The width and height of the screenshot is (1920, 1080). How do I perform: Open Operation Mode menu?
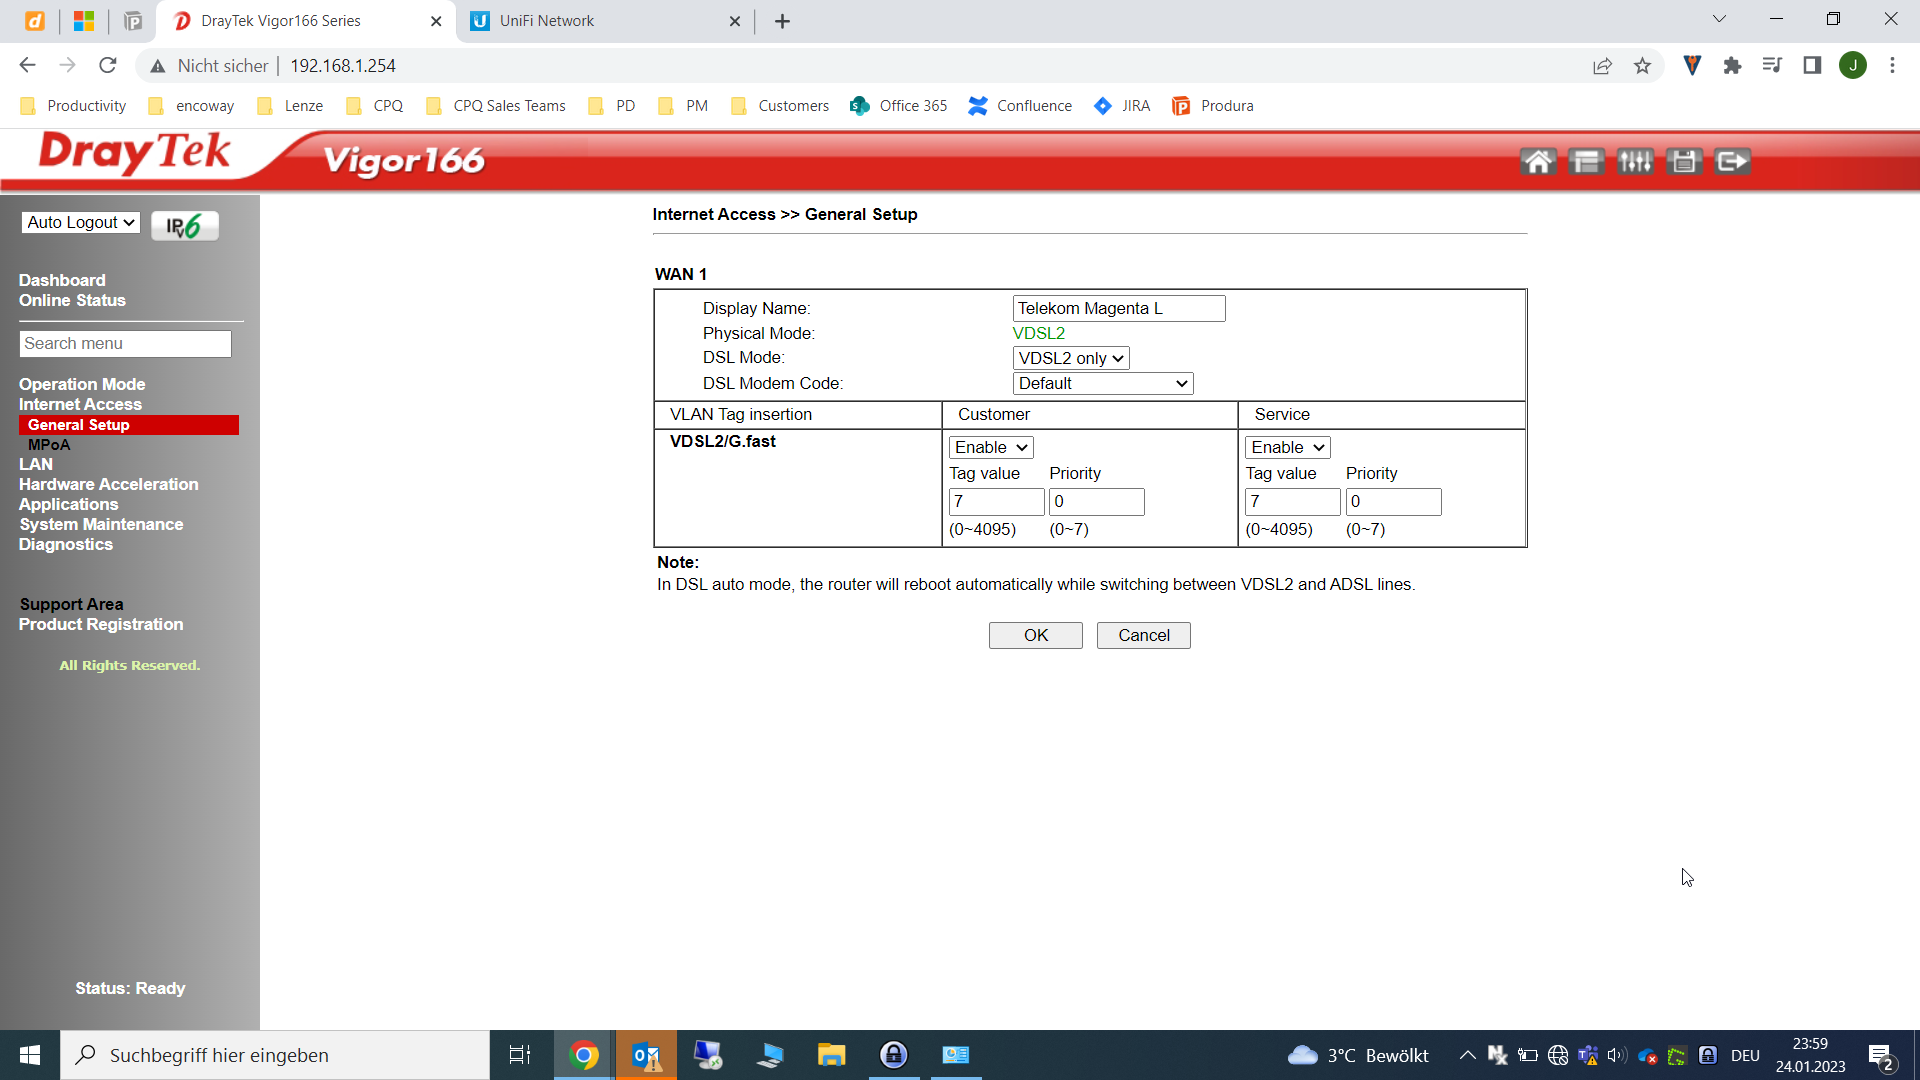tap(82, 384)
